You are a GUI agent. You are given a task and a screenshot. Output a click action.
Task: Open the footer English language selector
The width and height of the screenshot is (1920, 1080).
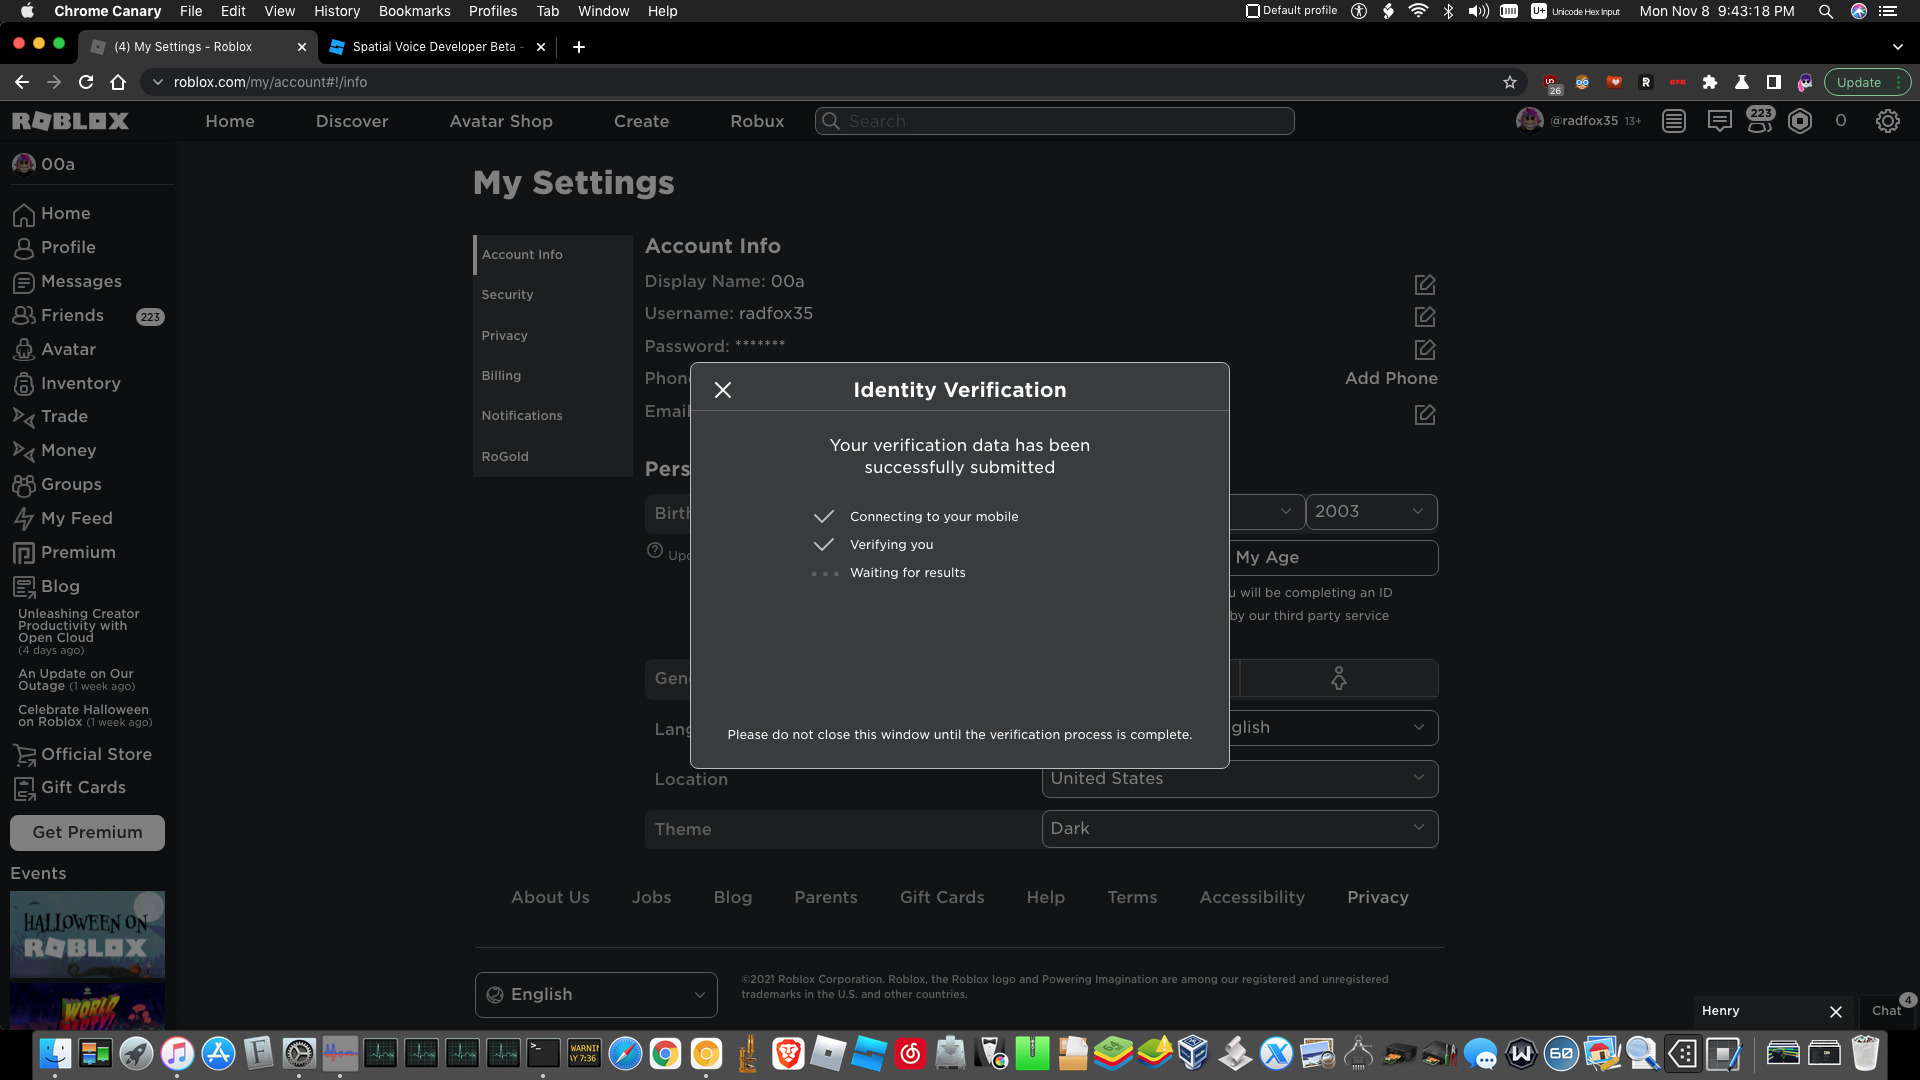tap(596, 994)
